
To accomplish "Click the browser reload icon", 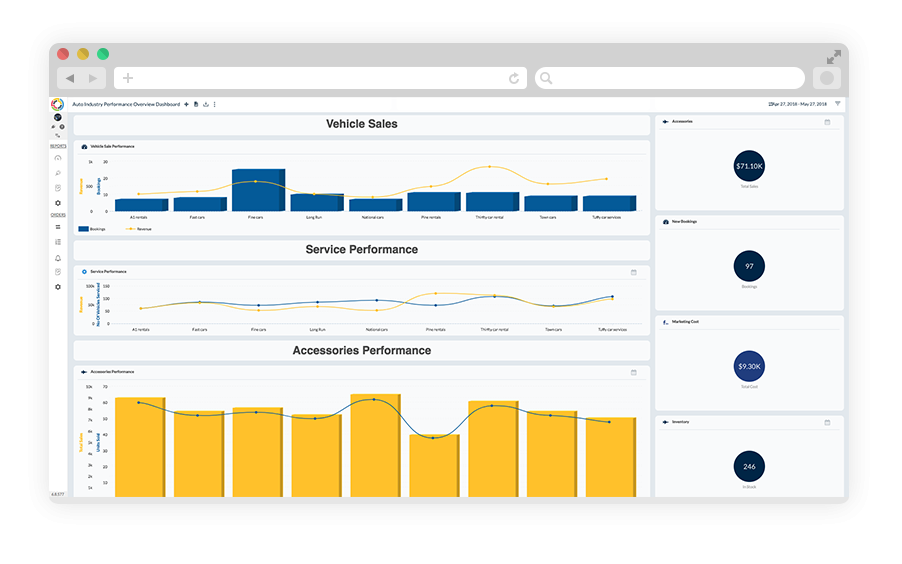I will (514, 78).
